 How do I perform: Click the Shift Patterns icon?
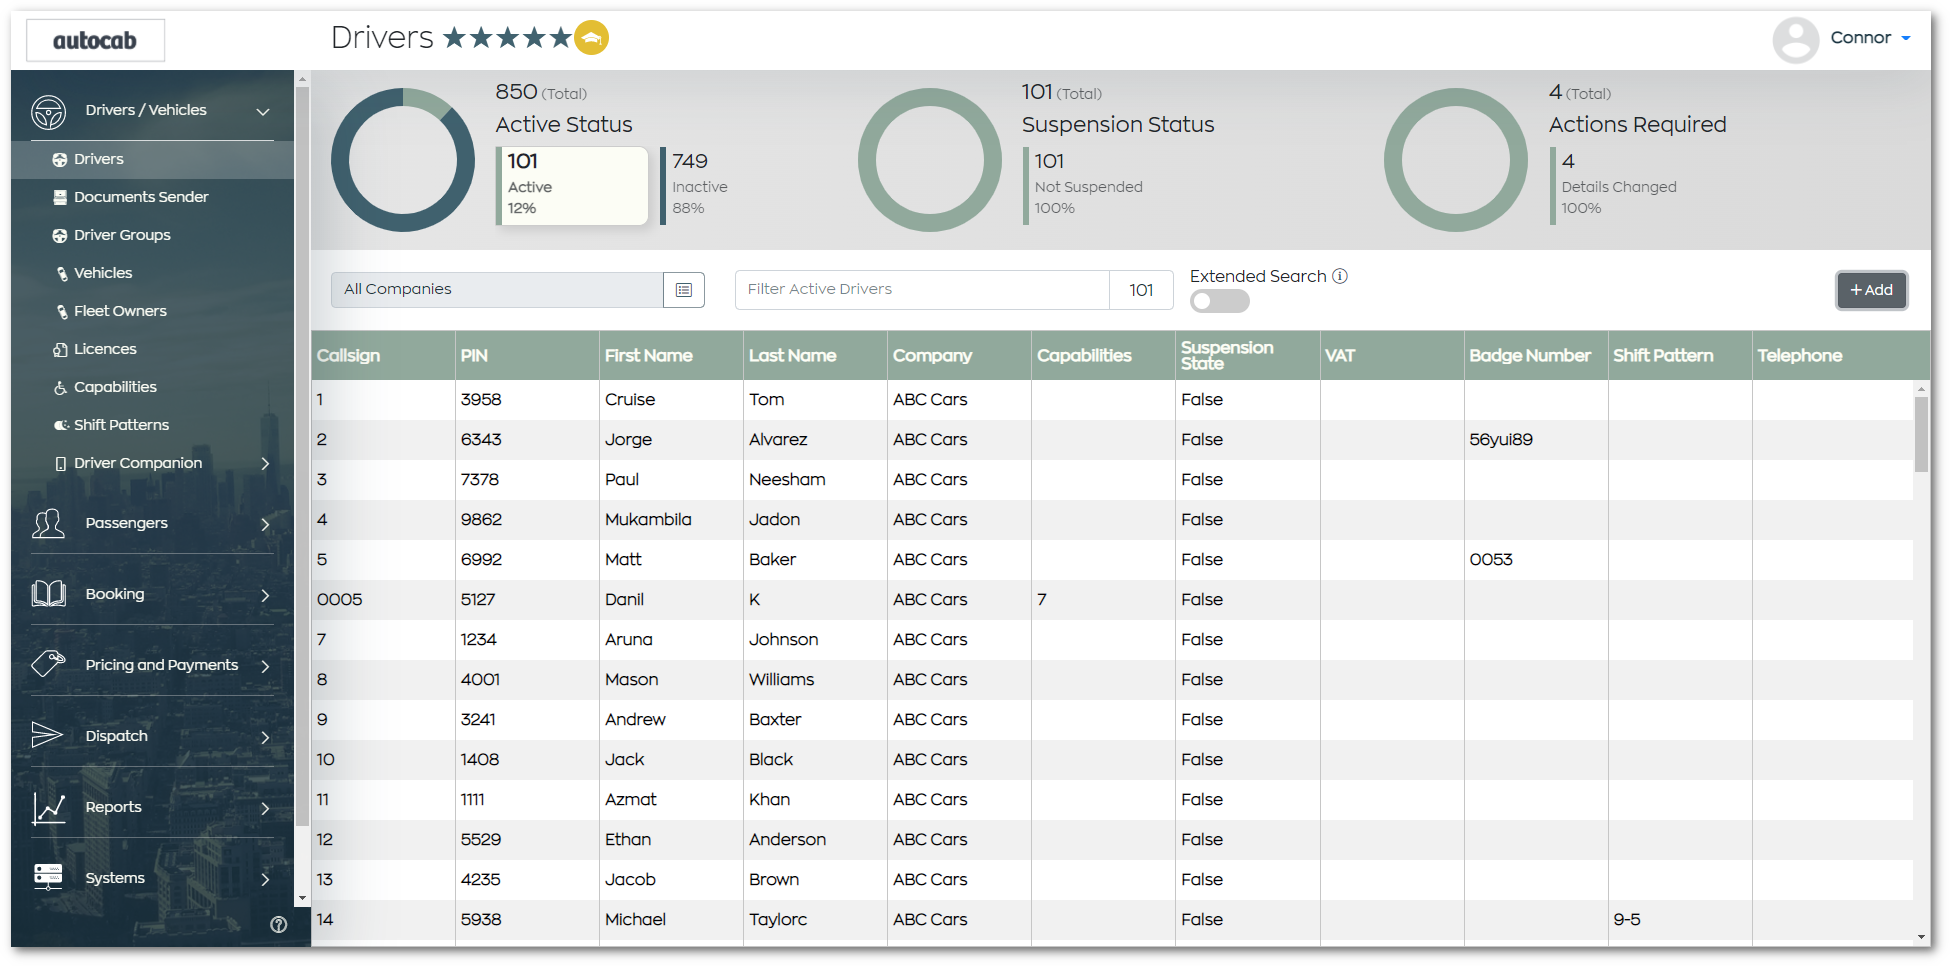tap(62, 424)
